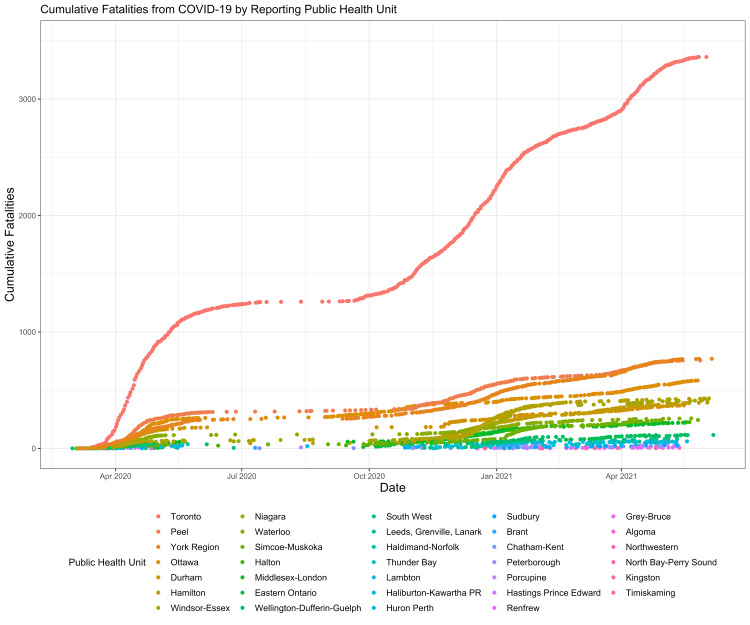Image resolution: width=750 pixels, height=625 pixels.
Task: Click the 'Porcupine' legend label
Action: (526, 578)
